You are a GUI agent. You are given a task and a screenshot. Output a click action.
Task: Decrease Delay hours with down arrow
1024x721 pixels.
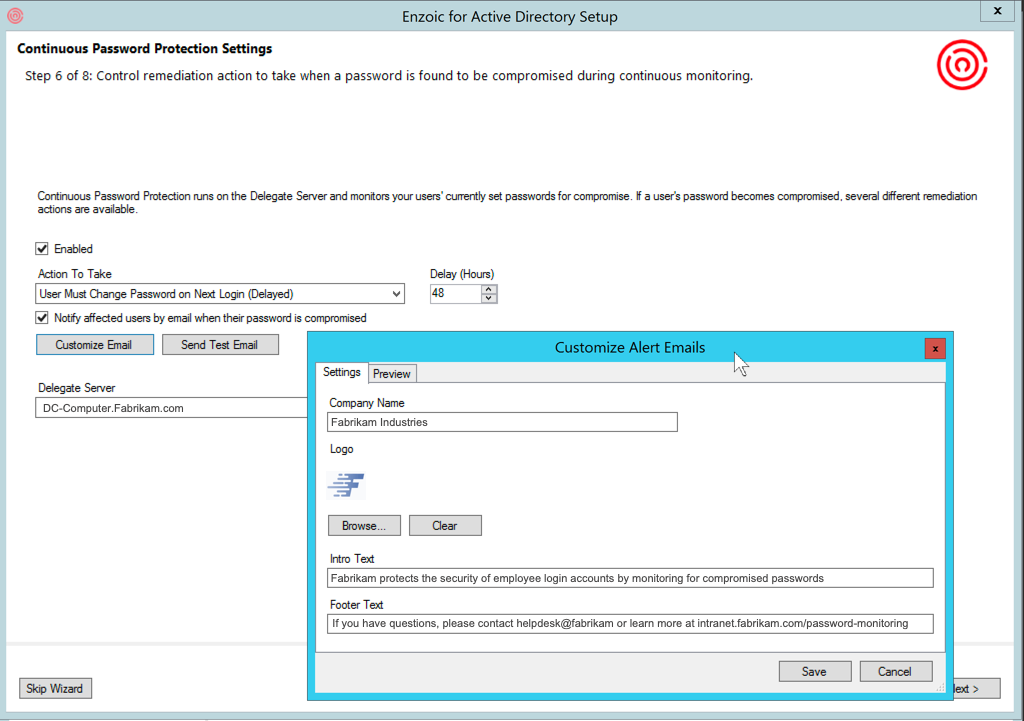click(x=489, y=298)
